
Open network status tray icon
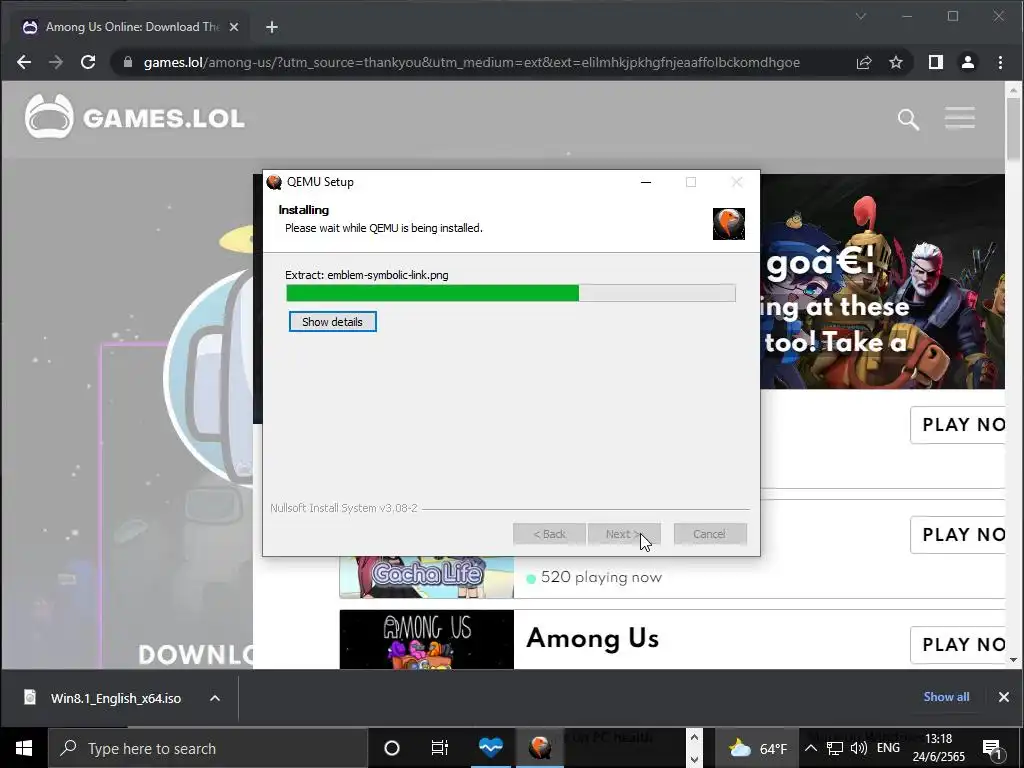(x=835, y=748)
